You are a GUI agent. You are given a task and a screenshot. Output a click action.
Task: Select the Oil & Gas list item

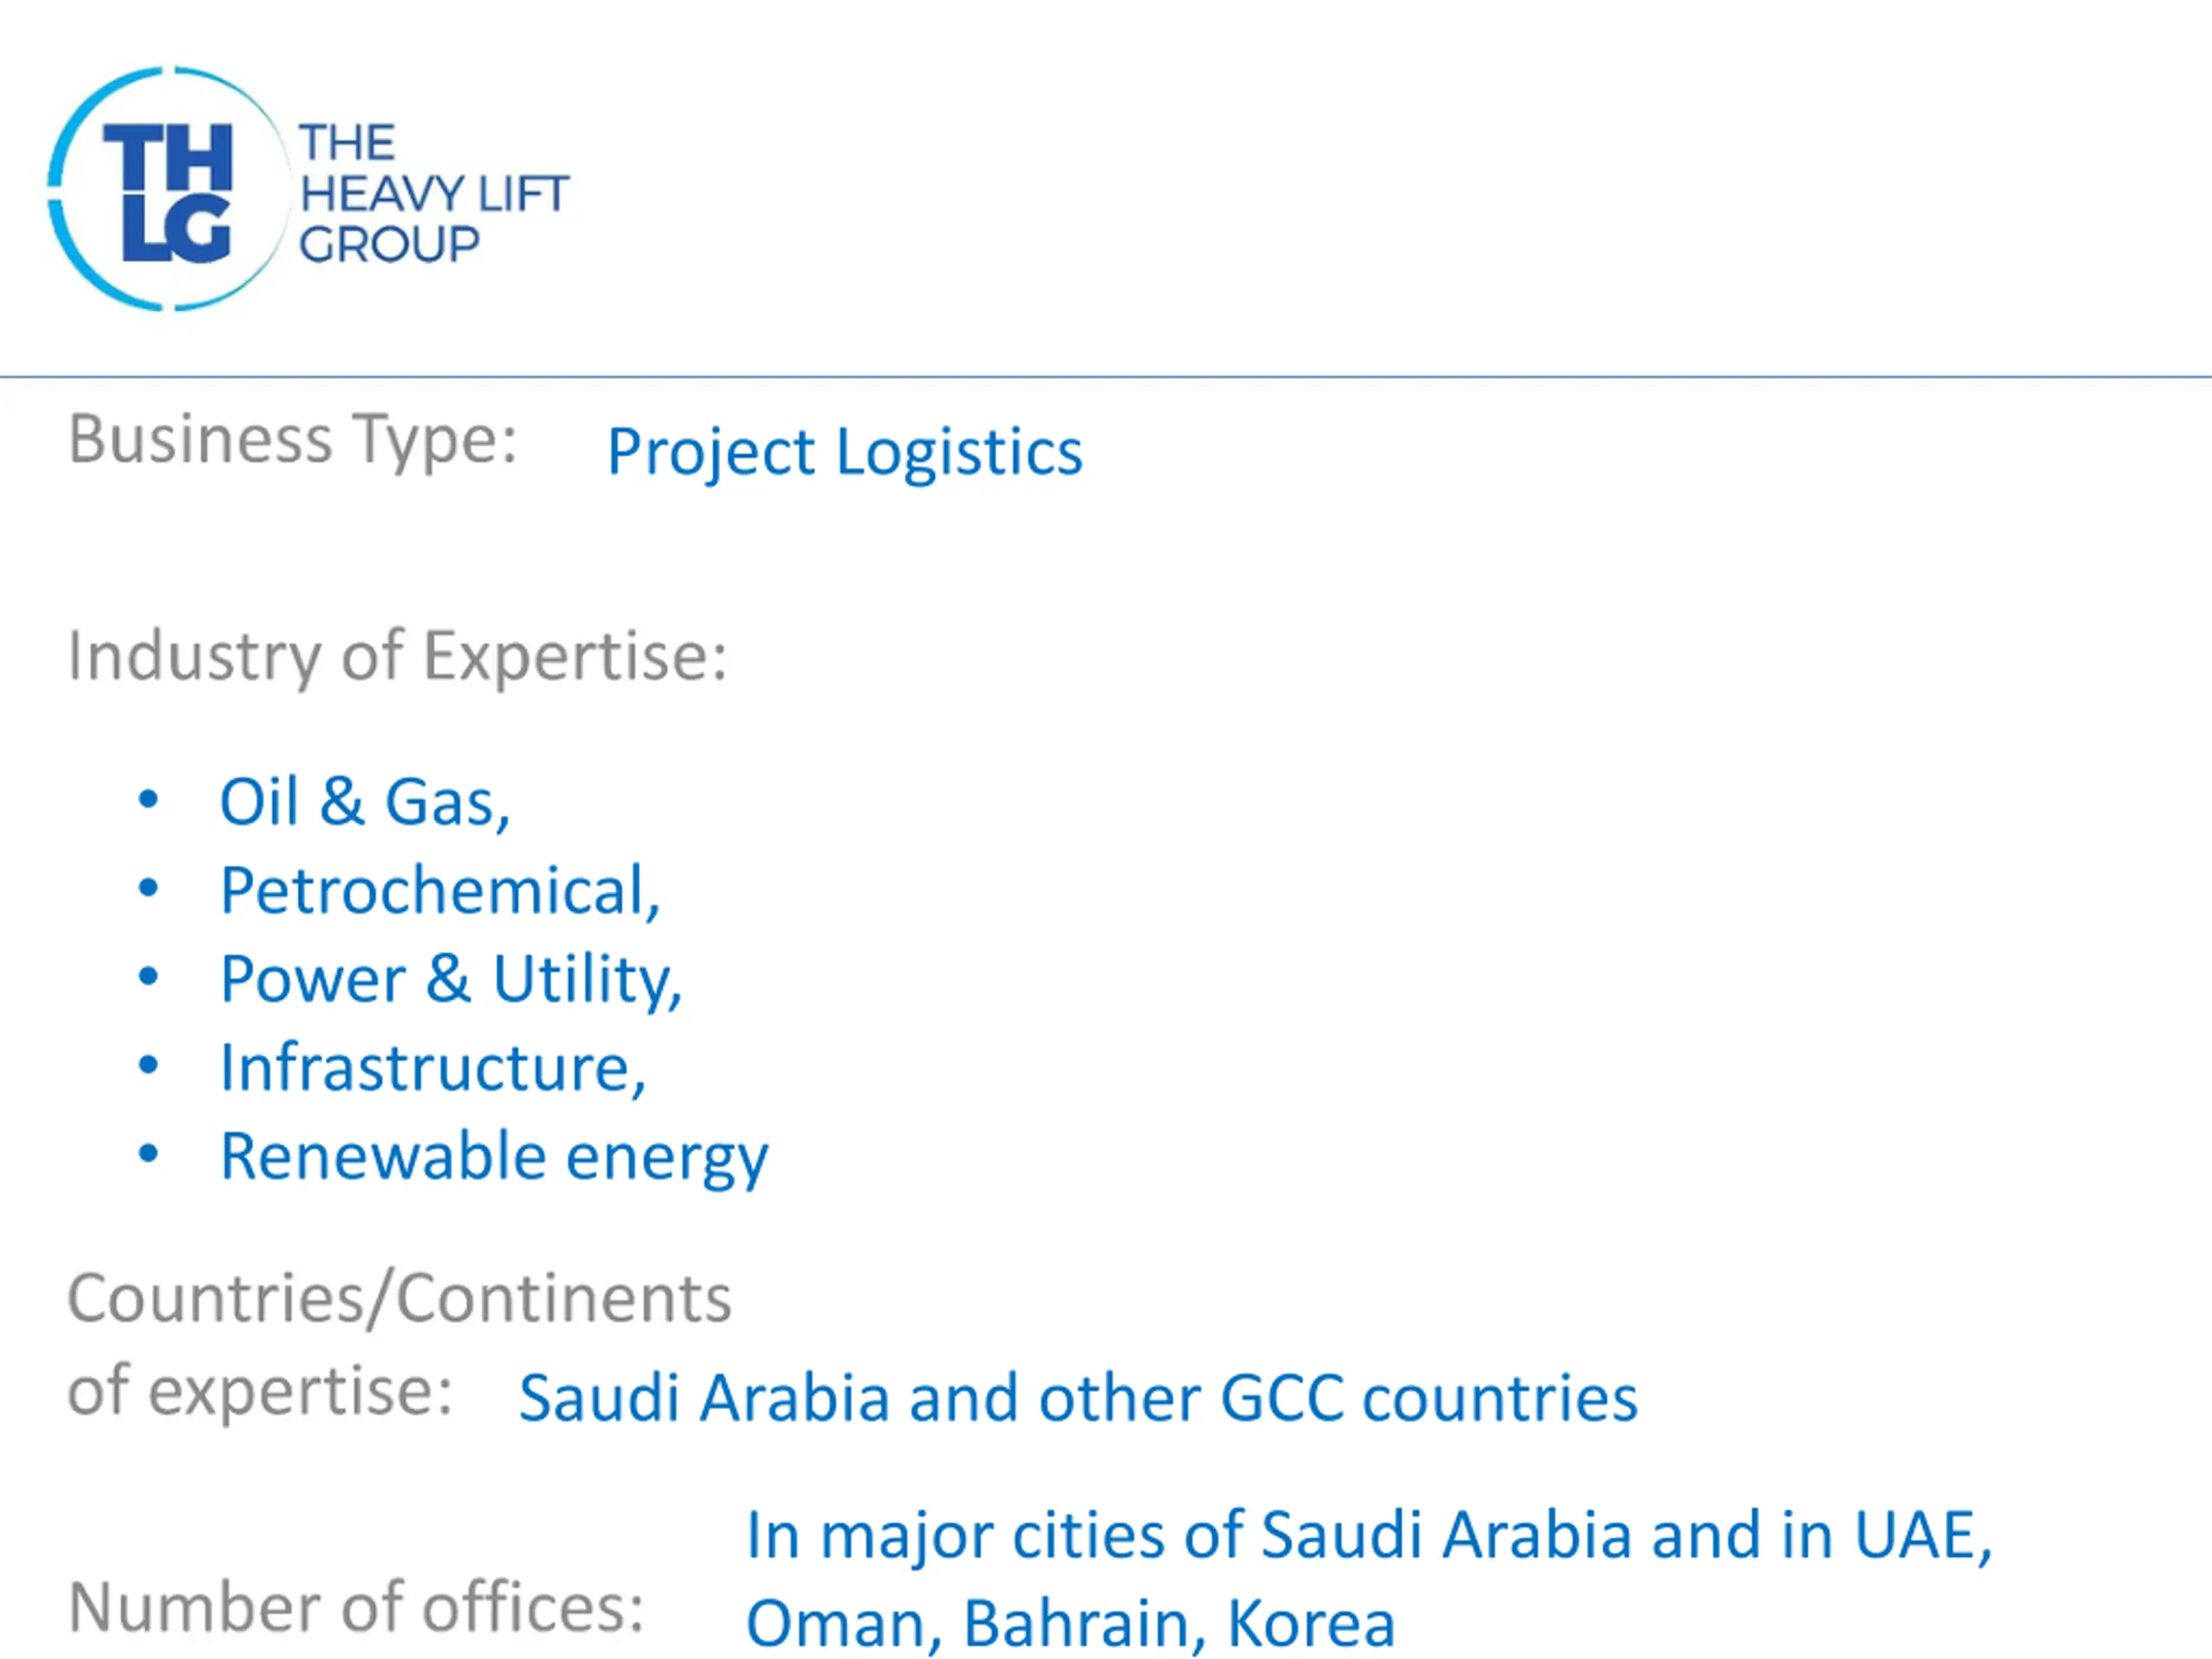[365, 802]
